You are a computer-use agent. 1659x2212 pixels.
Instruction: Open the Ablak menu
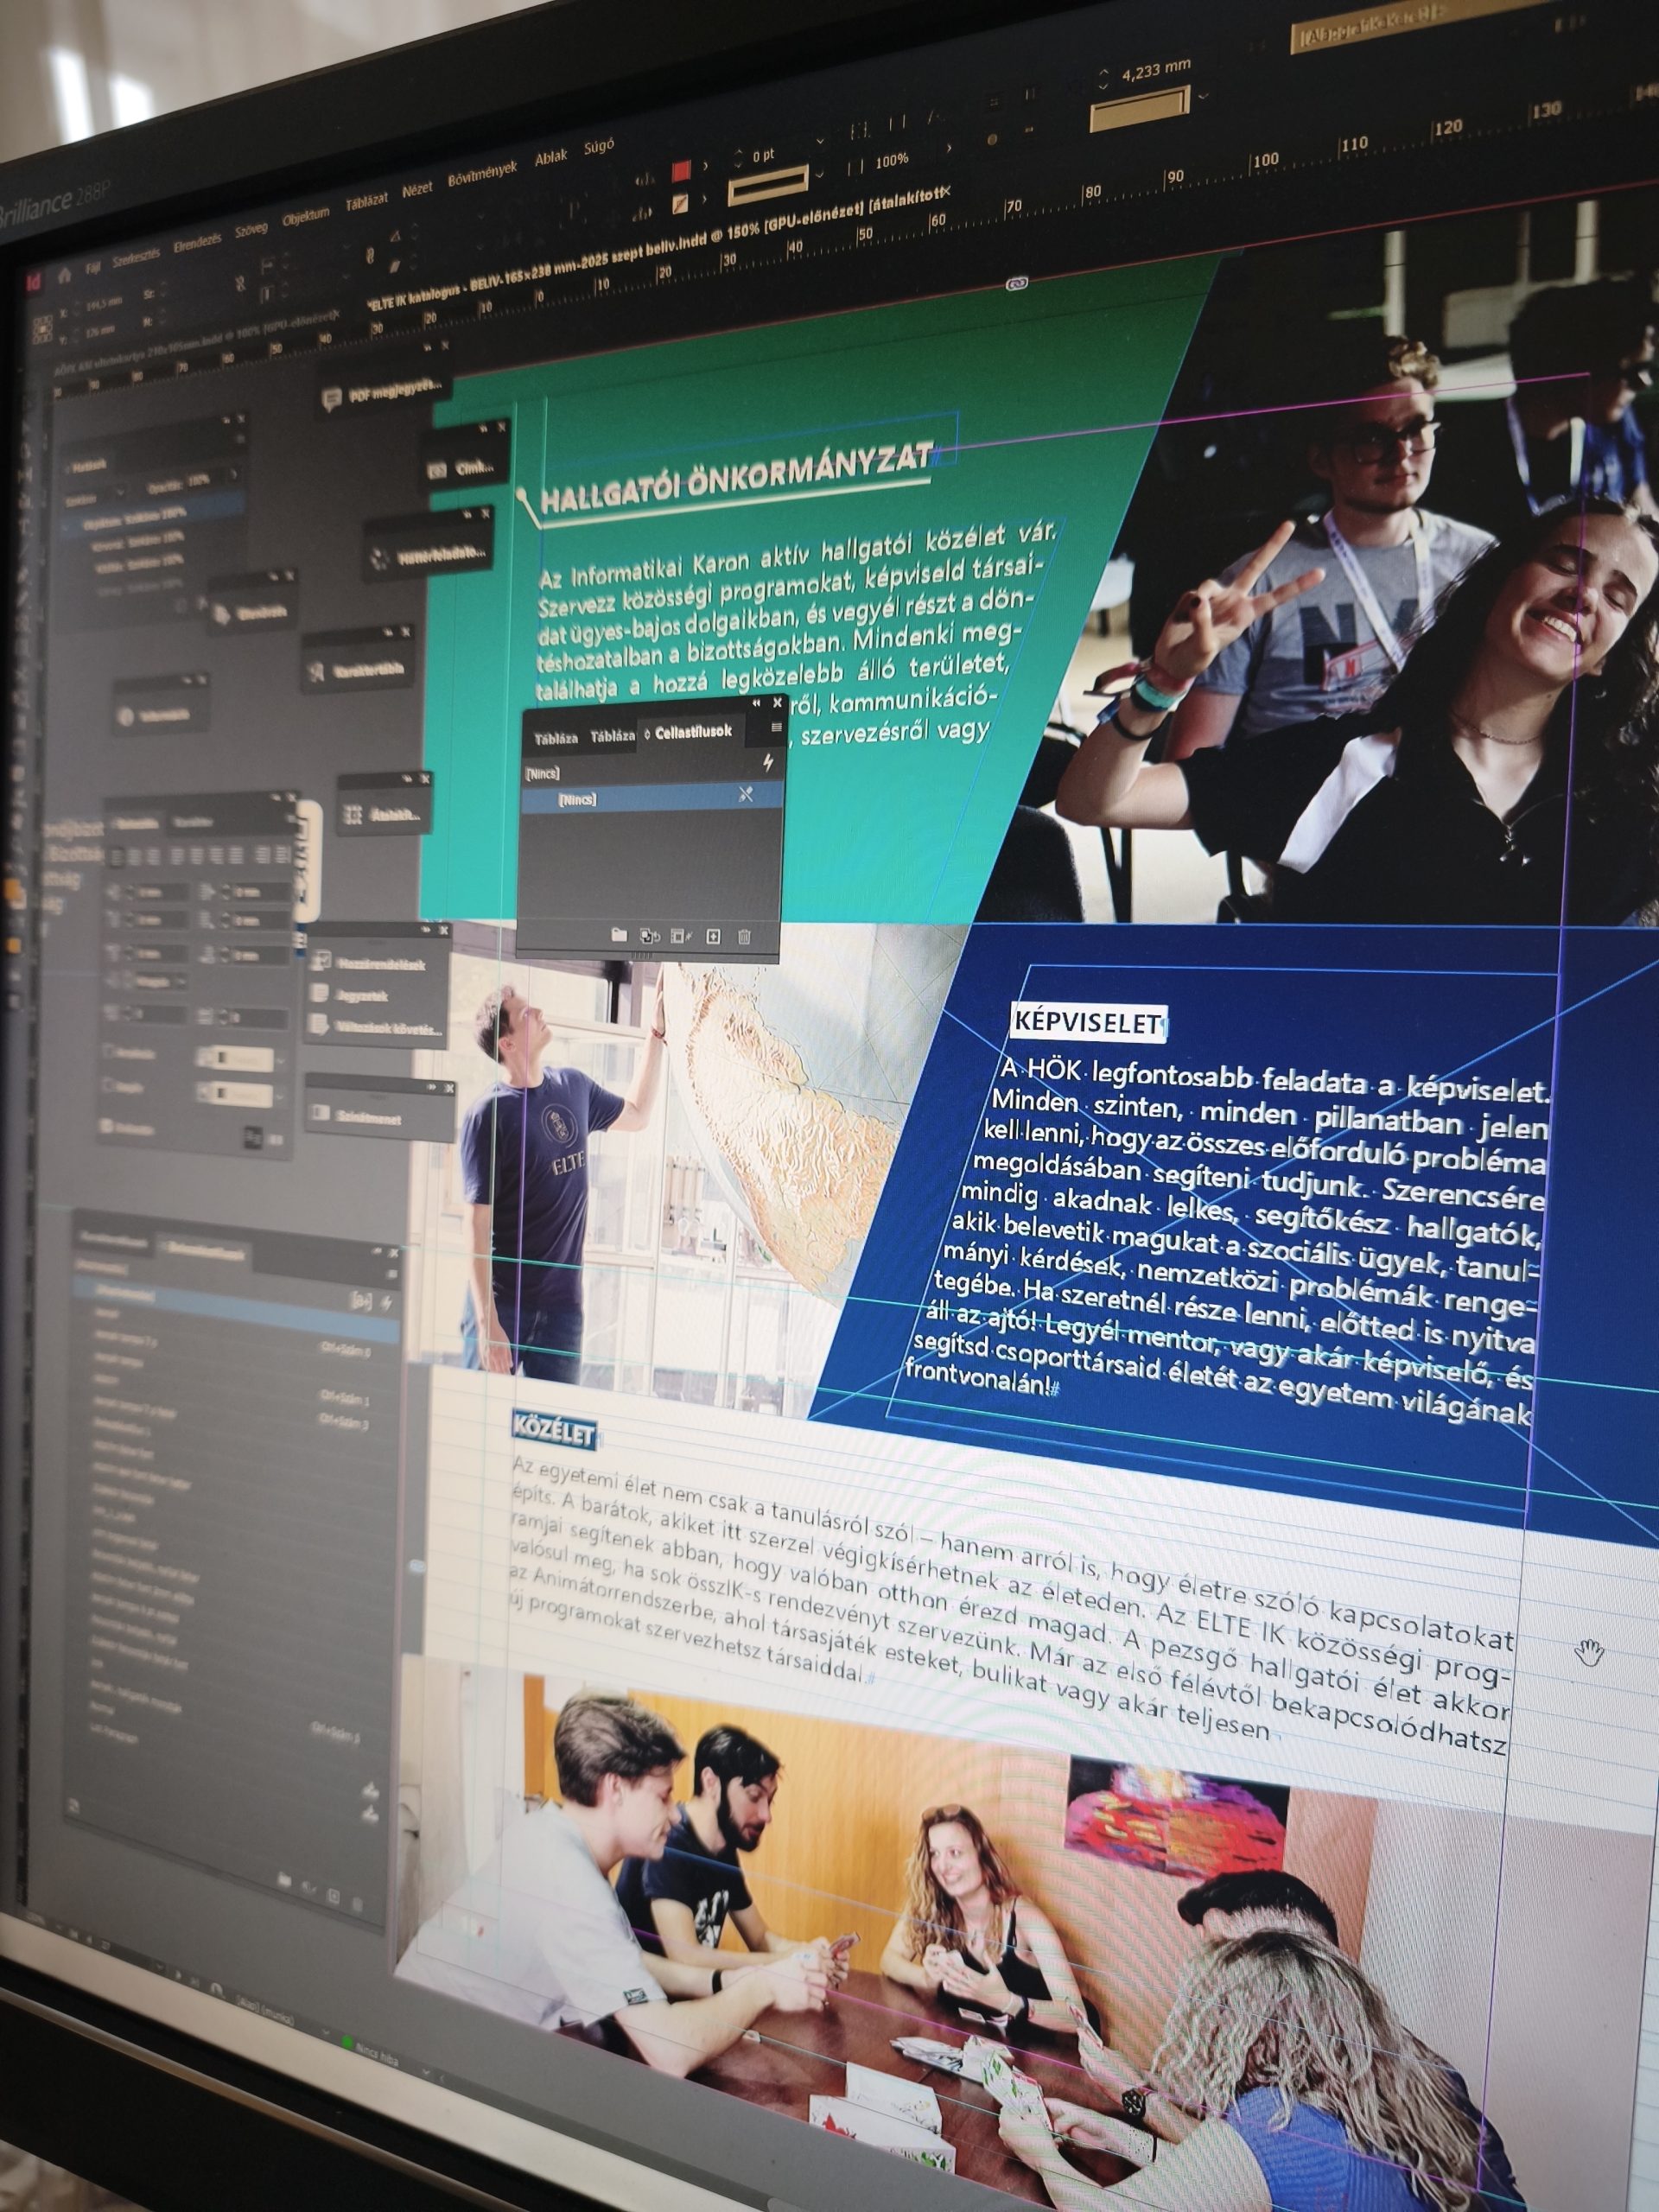551,157
